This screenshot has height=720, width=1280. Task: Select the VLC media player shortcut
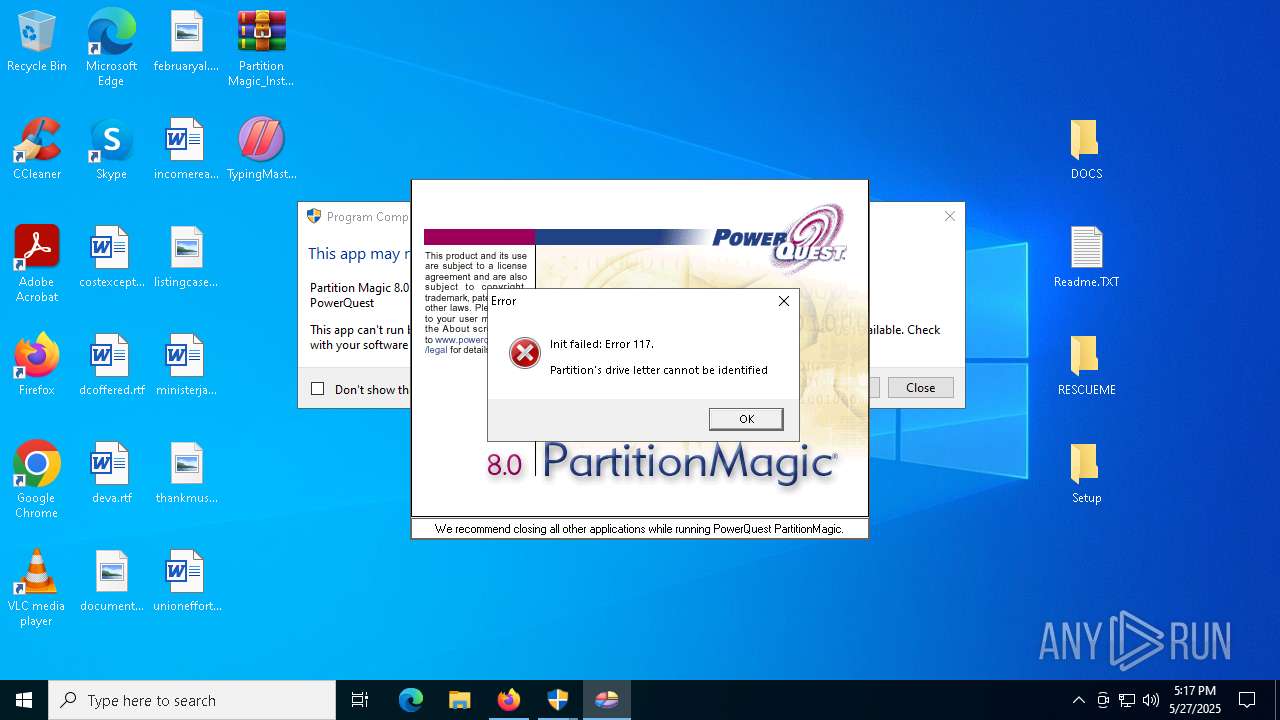click(37, 588)
